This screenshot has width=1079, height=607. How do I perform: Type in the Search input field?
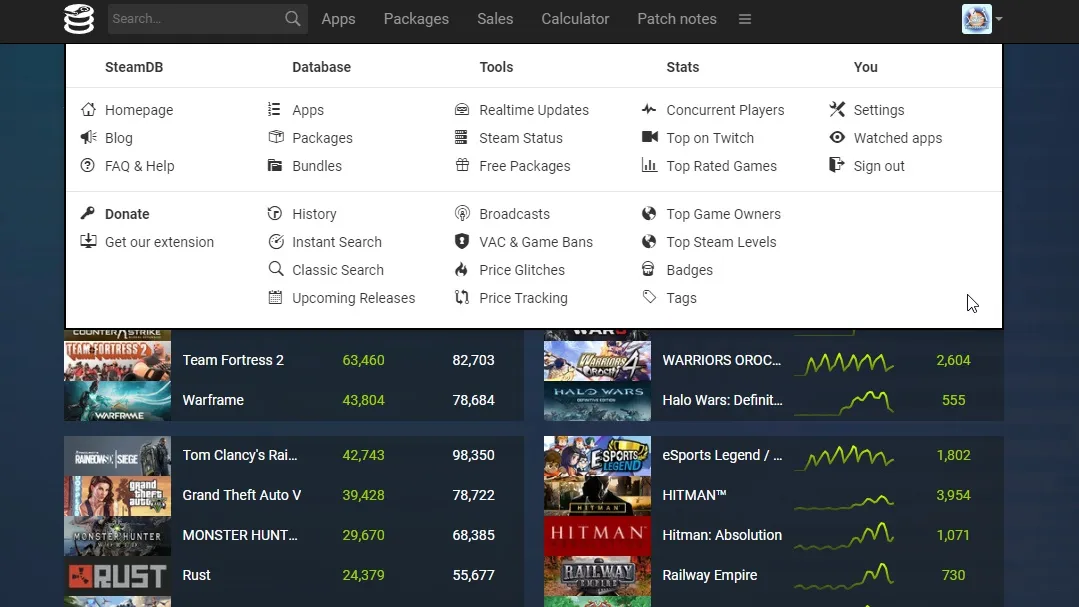coord(193,19)
